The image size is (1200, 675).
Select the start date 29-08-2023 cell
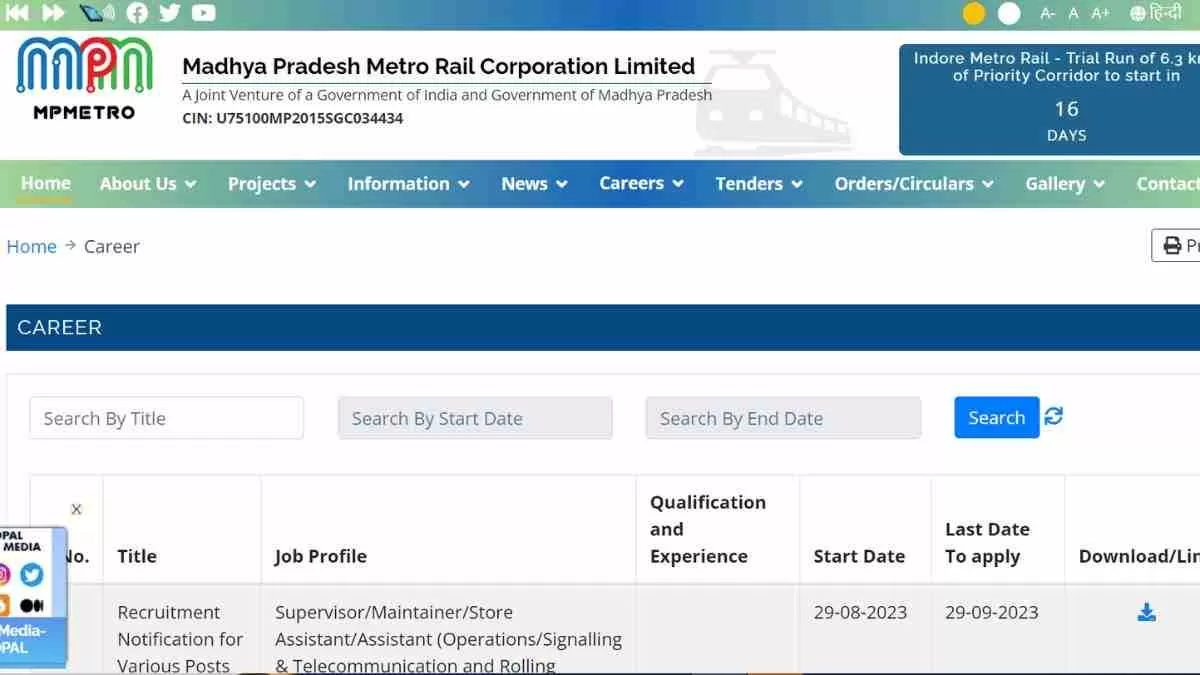point(860,612)
